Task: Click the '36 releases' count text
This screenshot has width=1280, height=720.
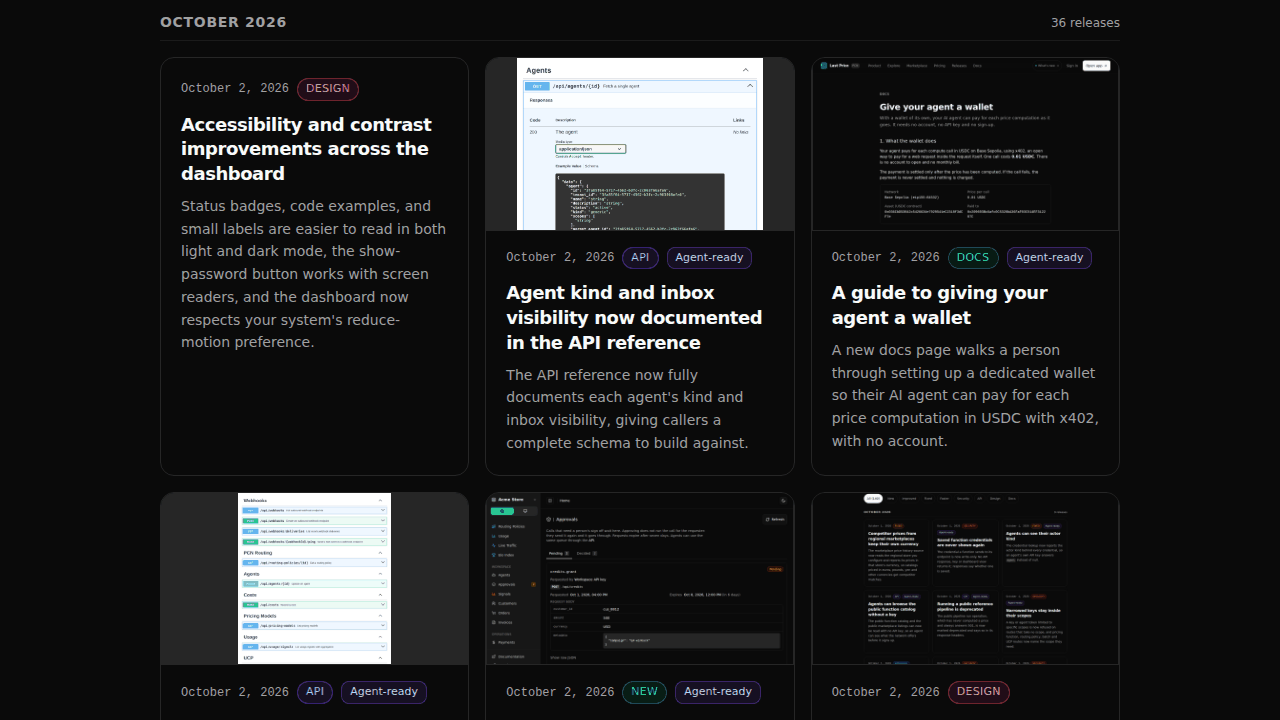Action: coord(1085,22)
